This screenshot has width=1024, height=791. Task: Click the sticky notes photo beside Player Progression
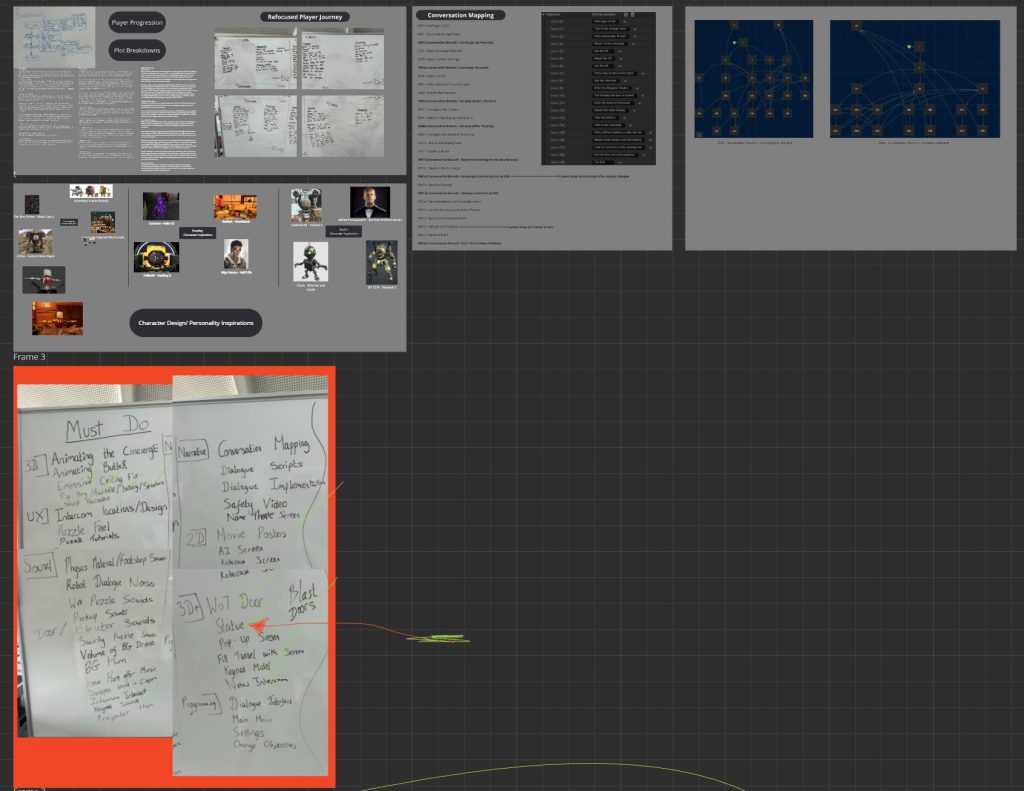[x=55, y=38]
